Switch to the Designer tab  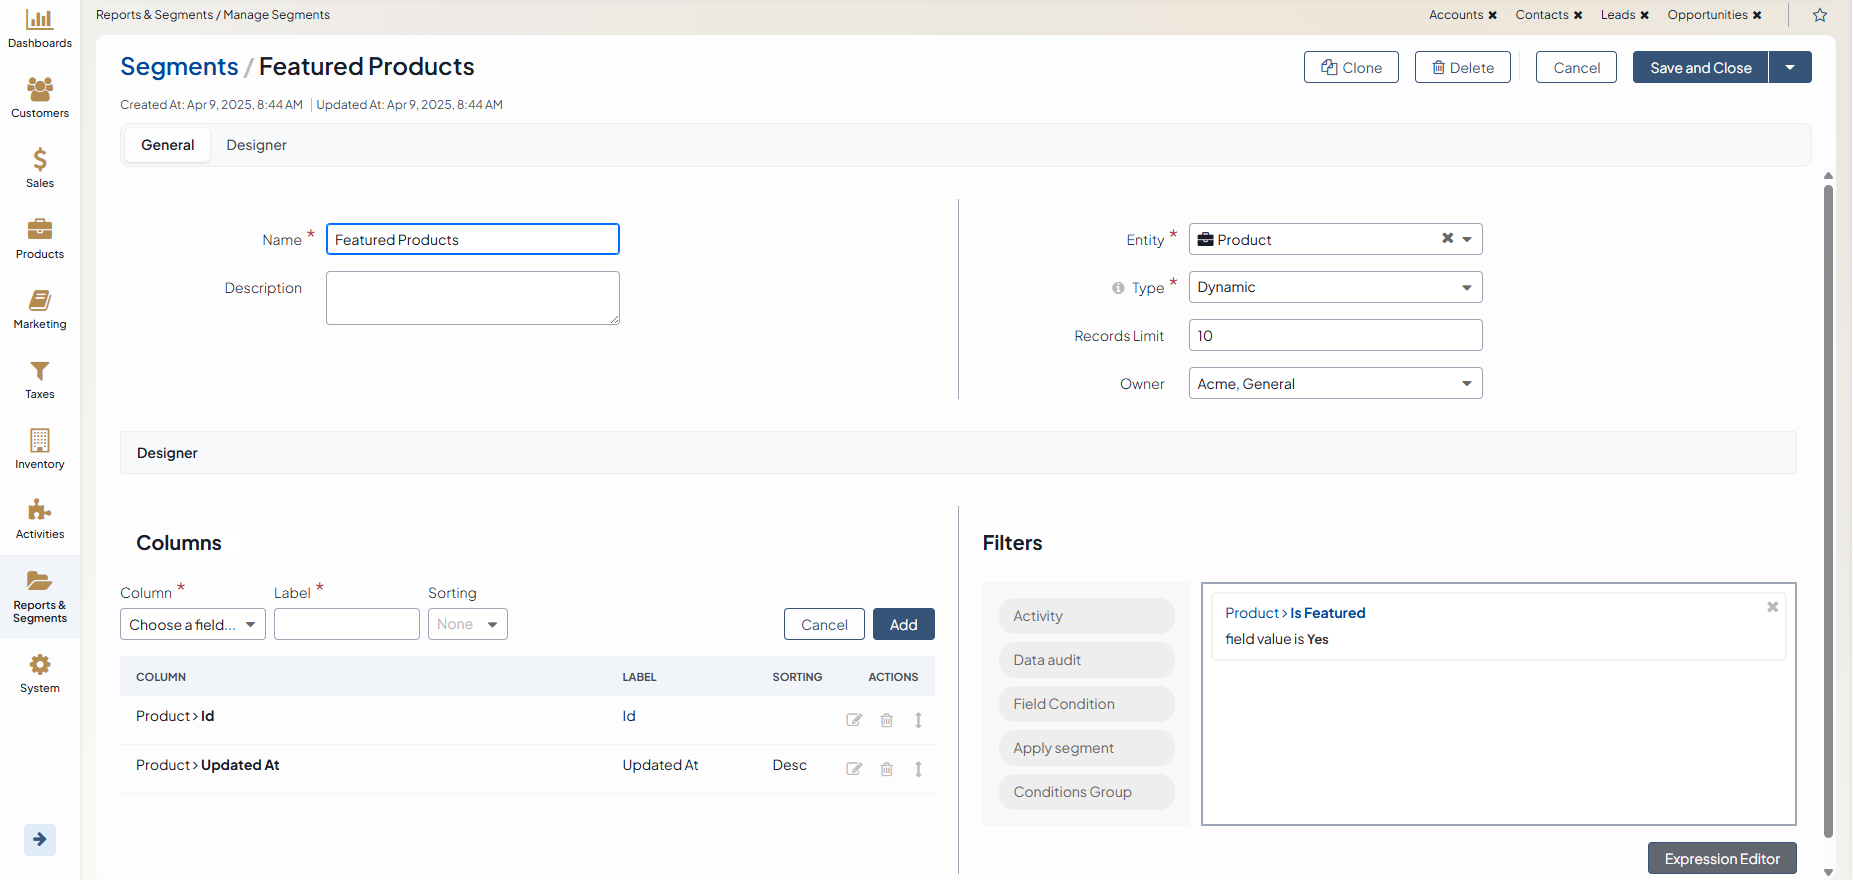tap(256, 145)
